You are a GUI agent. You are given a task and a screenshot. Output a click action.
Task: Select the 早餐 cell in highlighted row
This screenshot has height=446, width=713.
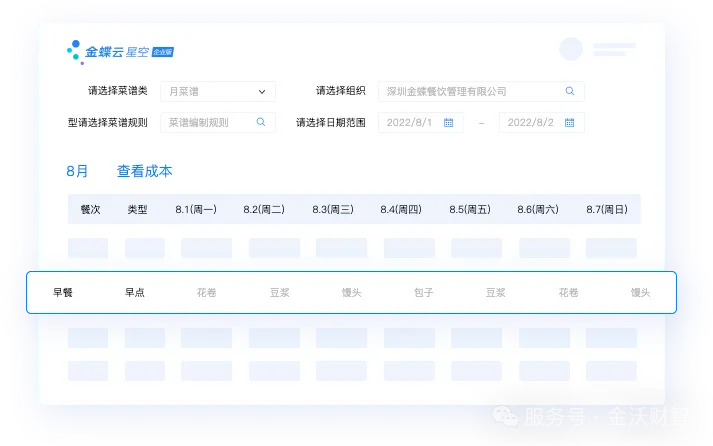[x=63, y=292]
